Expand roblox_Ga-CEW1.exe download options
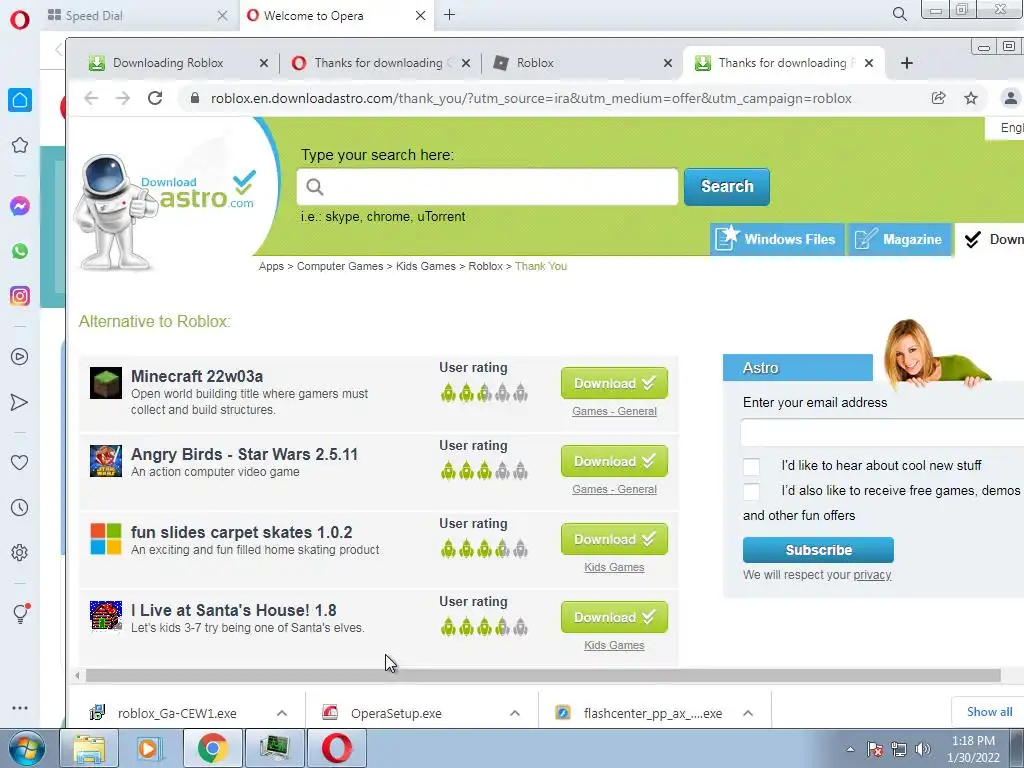The width and height of the screenshot is (1024, 768). coord(282,713)
